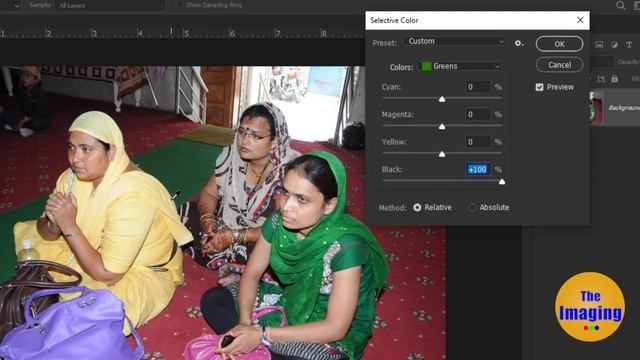This screenshot has width=640, height=360.
Task: Filter layers by pixel layer icon
Action: click(x=599, y=44)
